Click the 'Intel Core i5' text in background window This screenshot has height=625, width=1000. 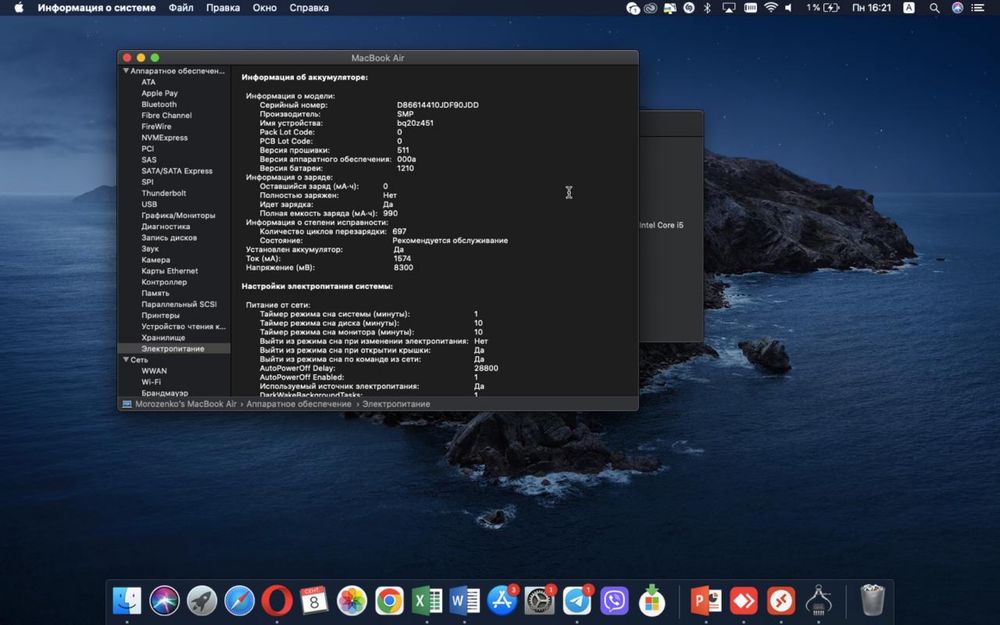click(661, 225)
